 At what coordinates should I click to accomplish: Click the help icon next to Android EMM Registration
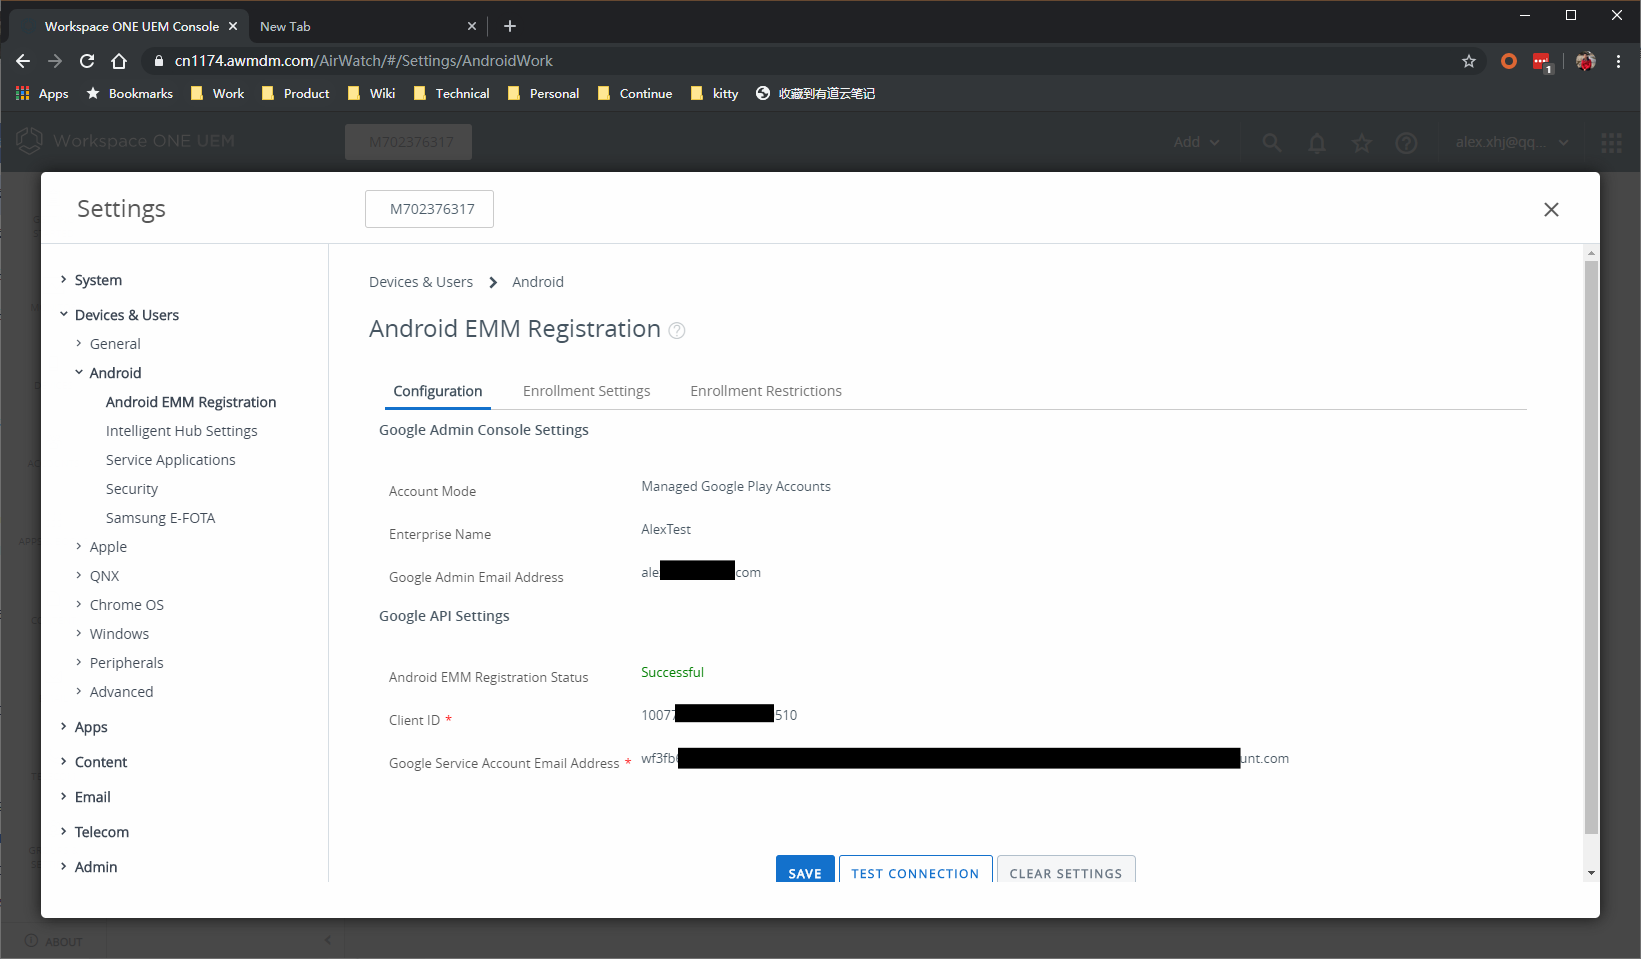(677, 331)
